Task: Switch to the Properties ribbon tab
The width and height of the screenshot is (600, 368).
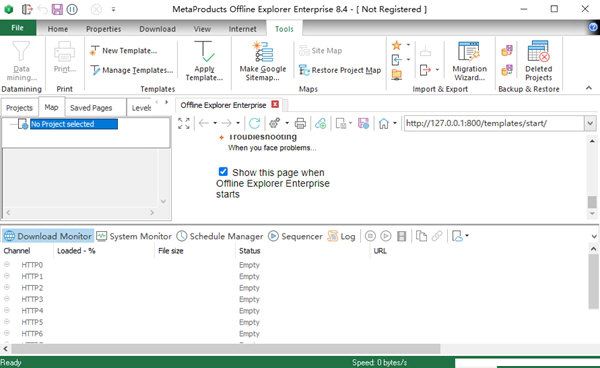Action: [x=103, y=29]
